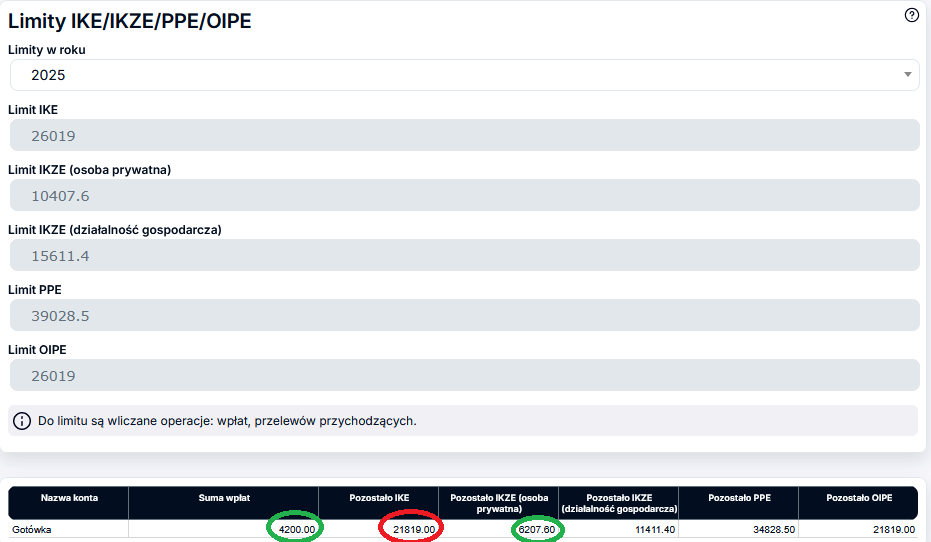Screen dimensions: 931x542
Task: Select the Limit IKZE (osoba prywatna) field
Action: pyautogui.click(x=464, y=196)
